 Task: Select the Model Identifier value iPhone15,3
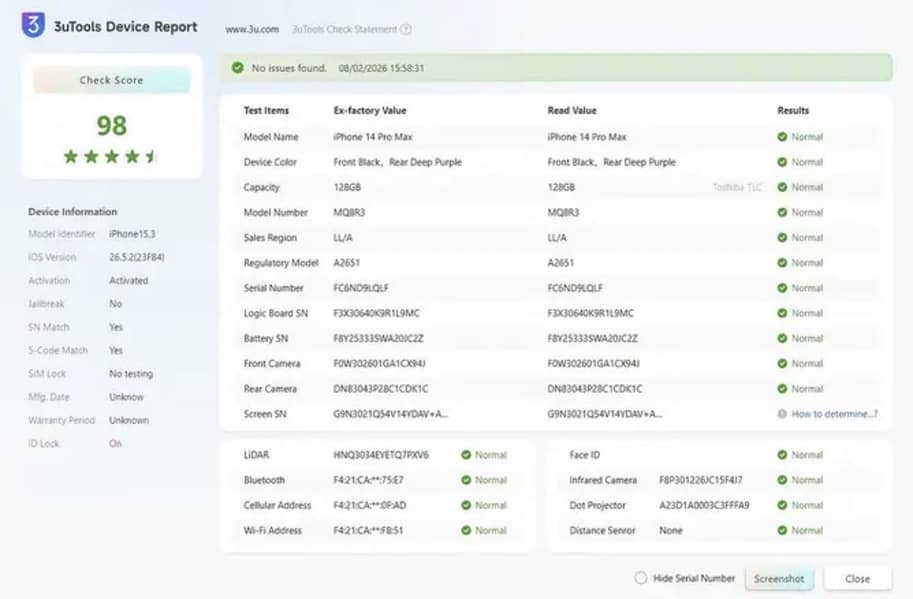coord(132,234)
